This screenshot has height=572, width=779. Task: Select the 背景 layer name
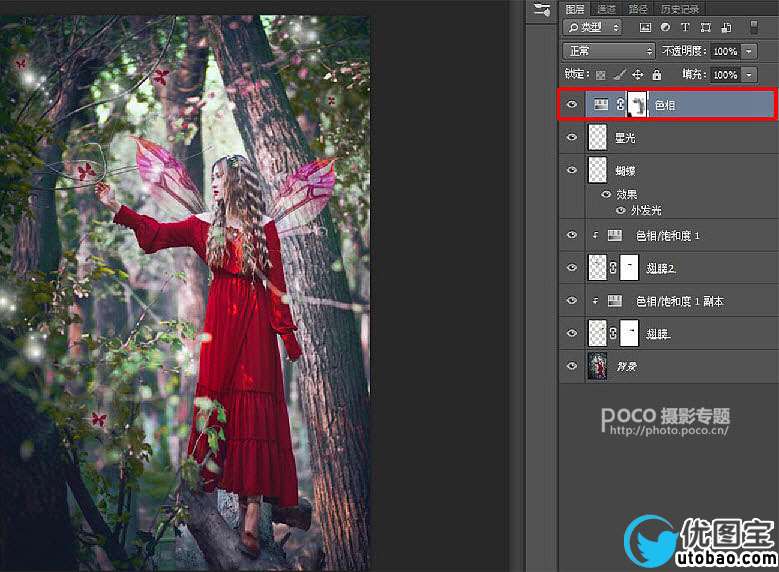pos(626,367)
